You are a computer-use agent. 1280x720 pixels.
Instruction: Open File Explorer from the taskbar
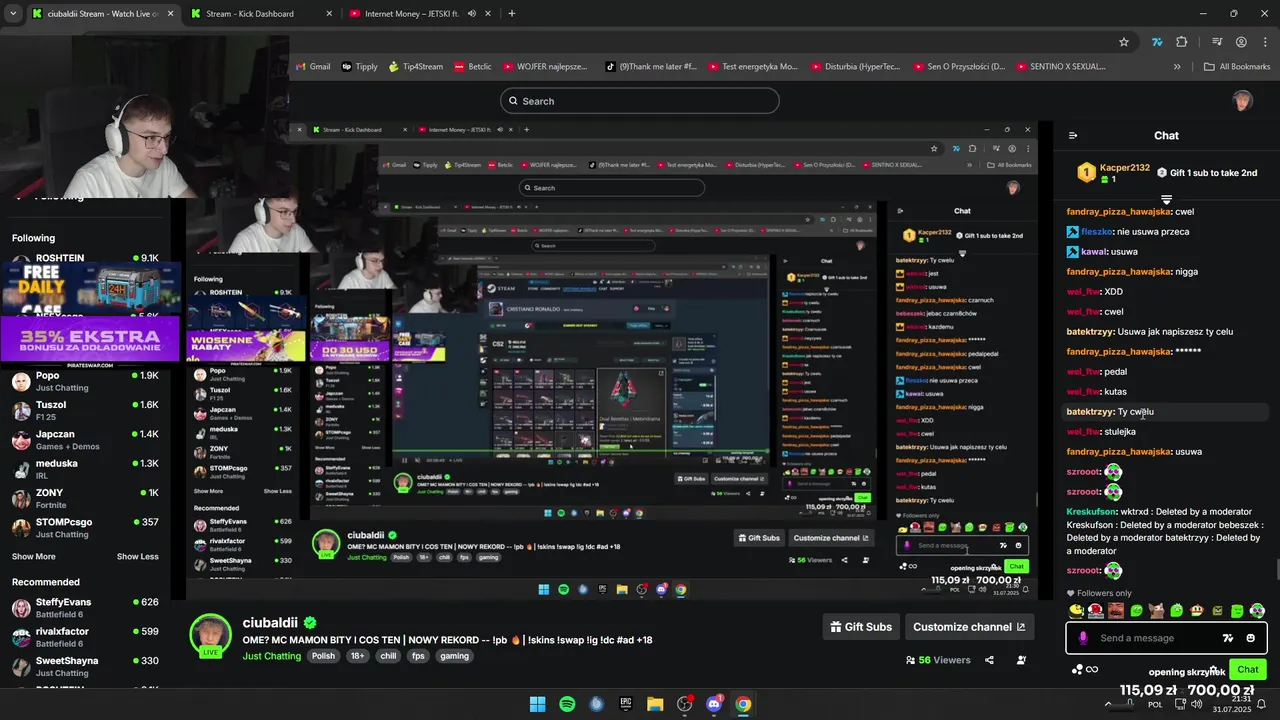(x=655, y=704)
